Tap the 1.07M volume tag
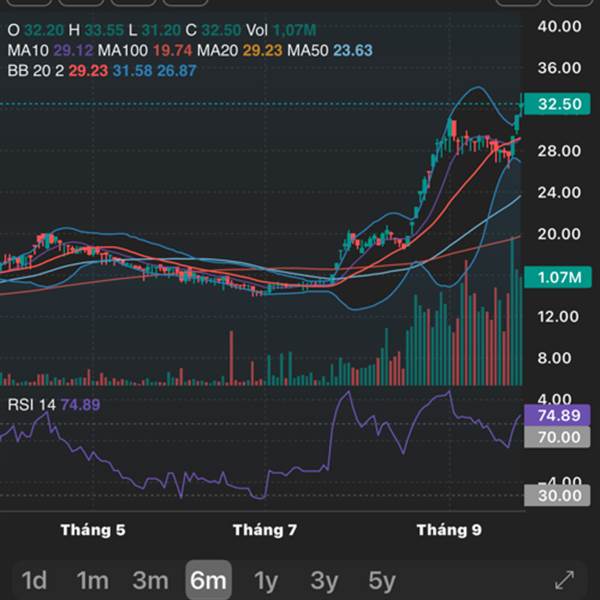The width and height of the screenshot is (600, 600). click(x=555, y=277)
